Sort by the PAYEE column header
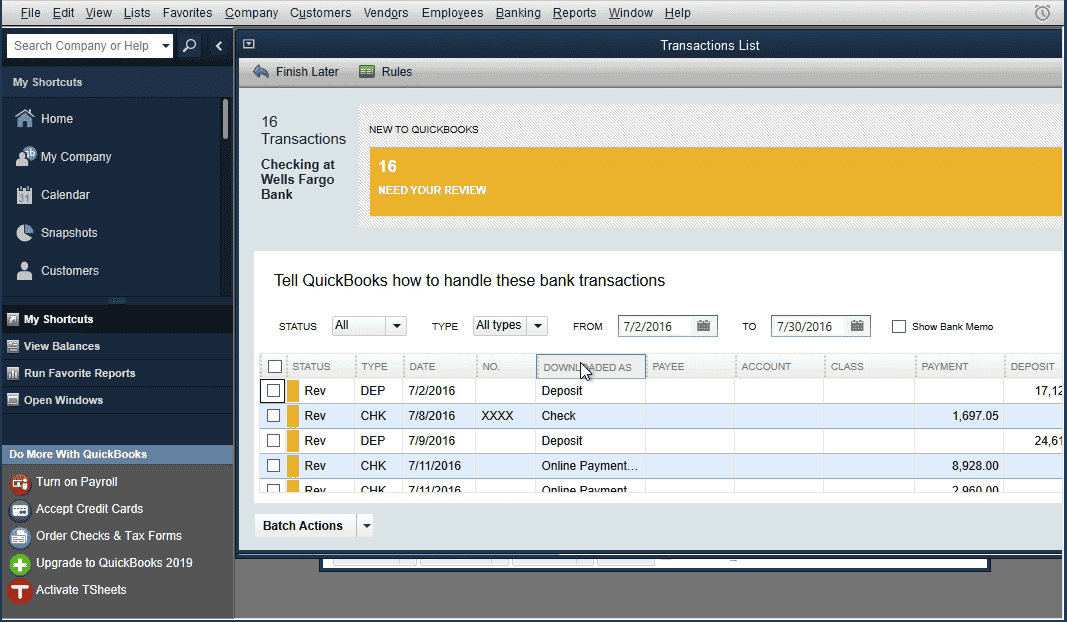This screenshot has width=1067, height=622. coord(690,367)
